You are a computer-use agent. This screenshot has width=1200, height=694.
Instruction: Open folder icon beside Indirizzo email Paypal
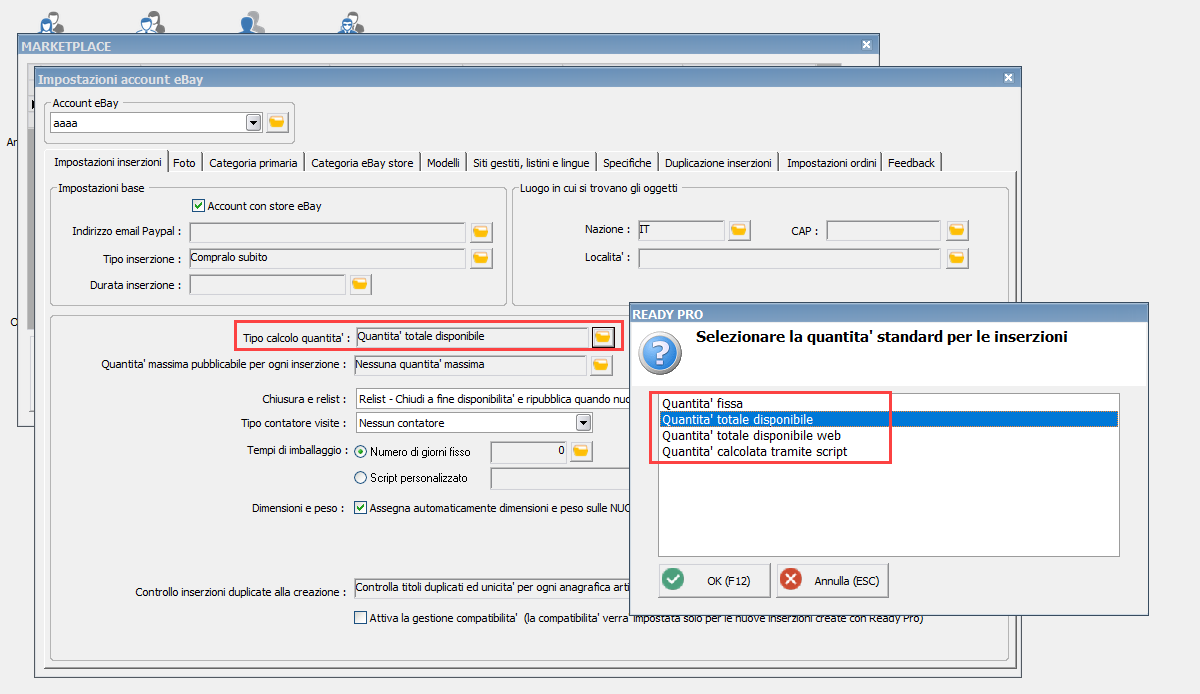pyautogui.click(x=481, y=232)
